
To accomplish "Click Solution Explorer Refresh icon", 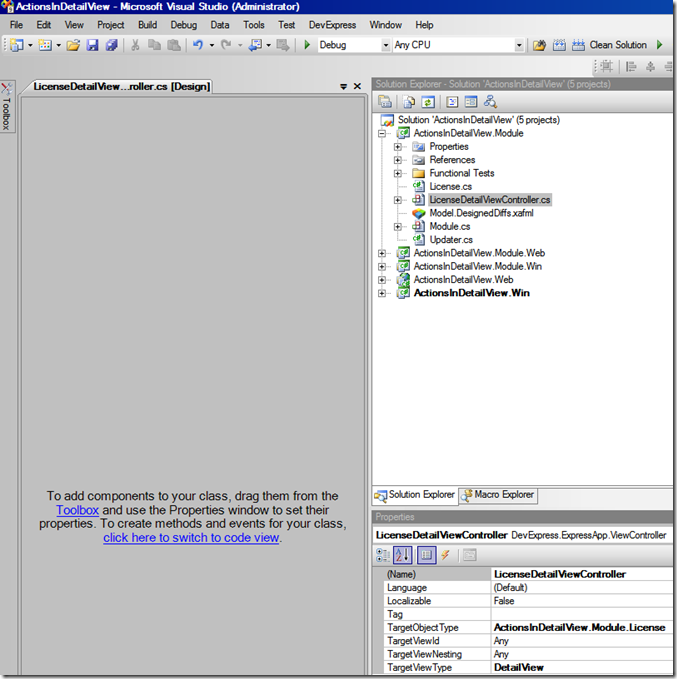I will (428, 102).
